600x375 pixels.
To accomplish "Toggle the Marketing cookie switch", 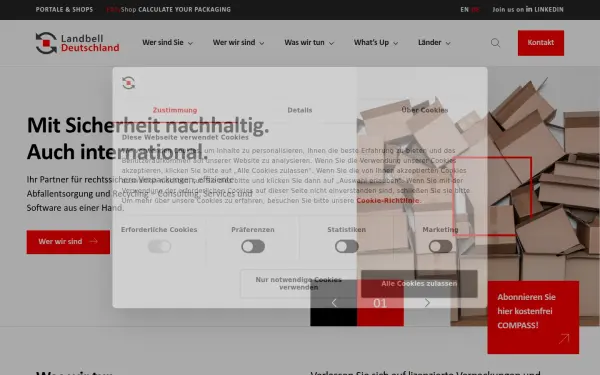I will (x=440, y=246).
